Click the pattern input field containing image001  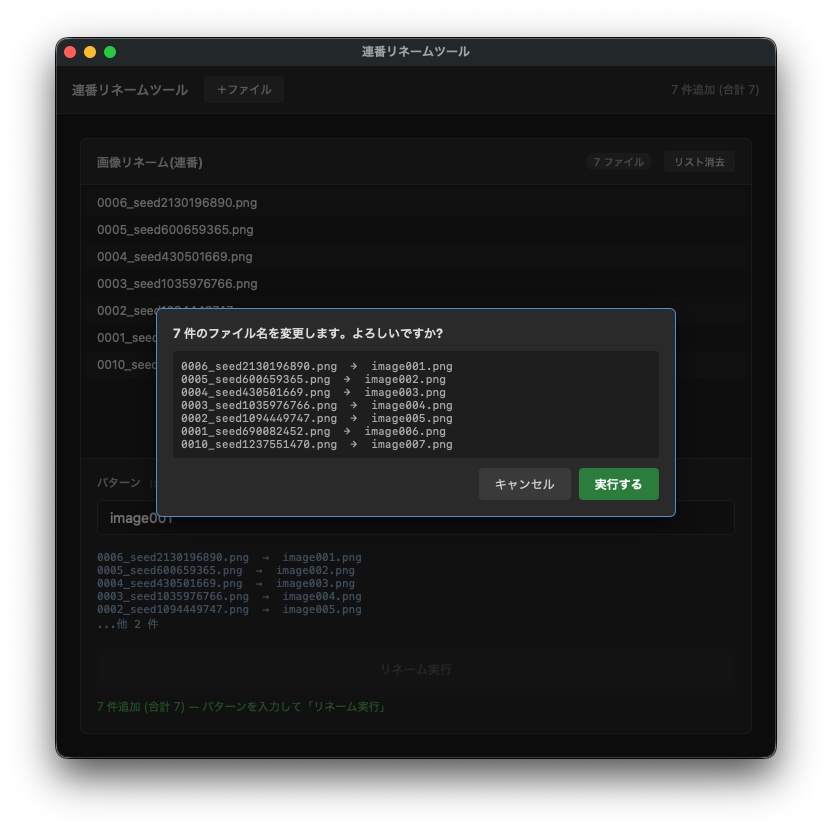point(415,517)
